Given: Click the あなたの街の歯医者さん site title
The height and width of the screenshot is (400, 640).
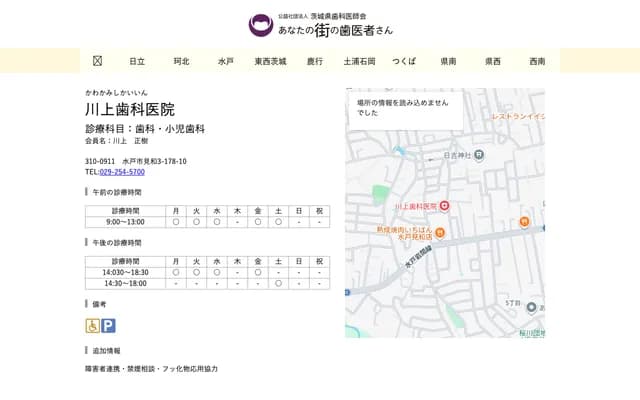Looking at the screenshot, I should 336,30.
